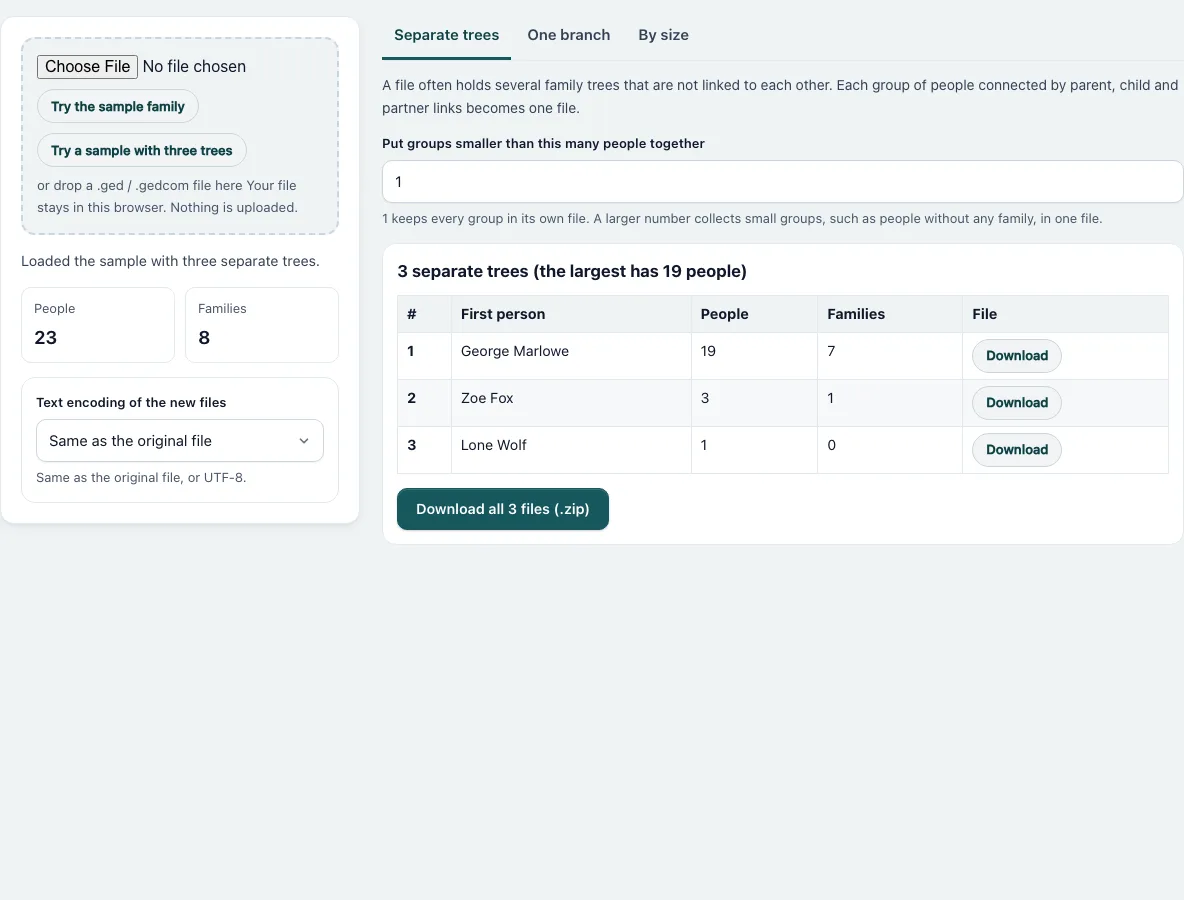Click the 3 separate trees heading

pos(572,271)
